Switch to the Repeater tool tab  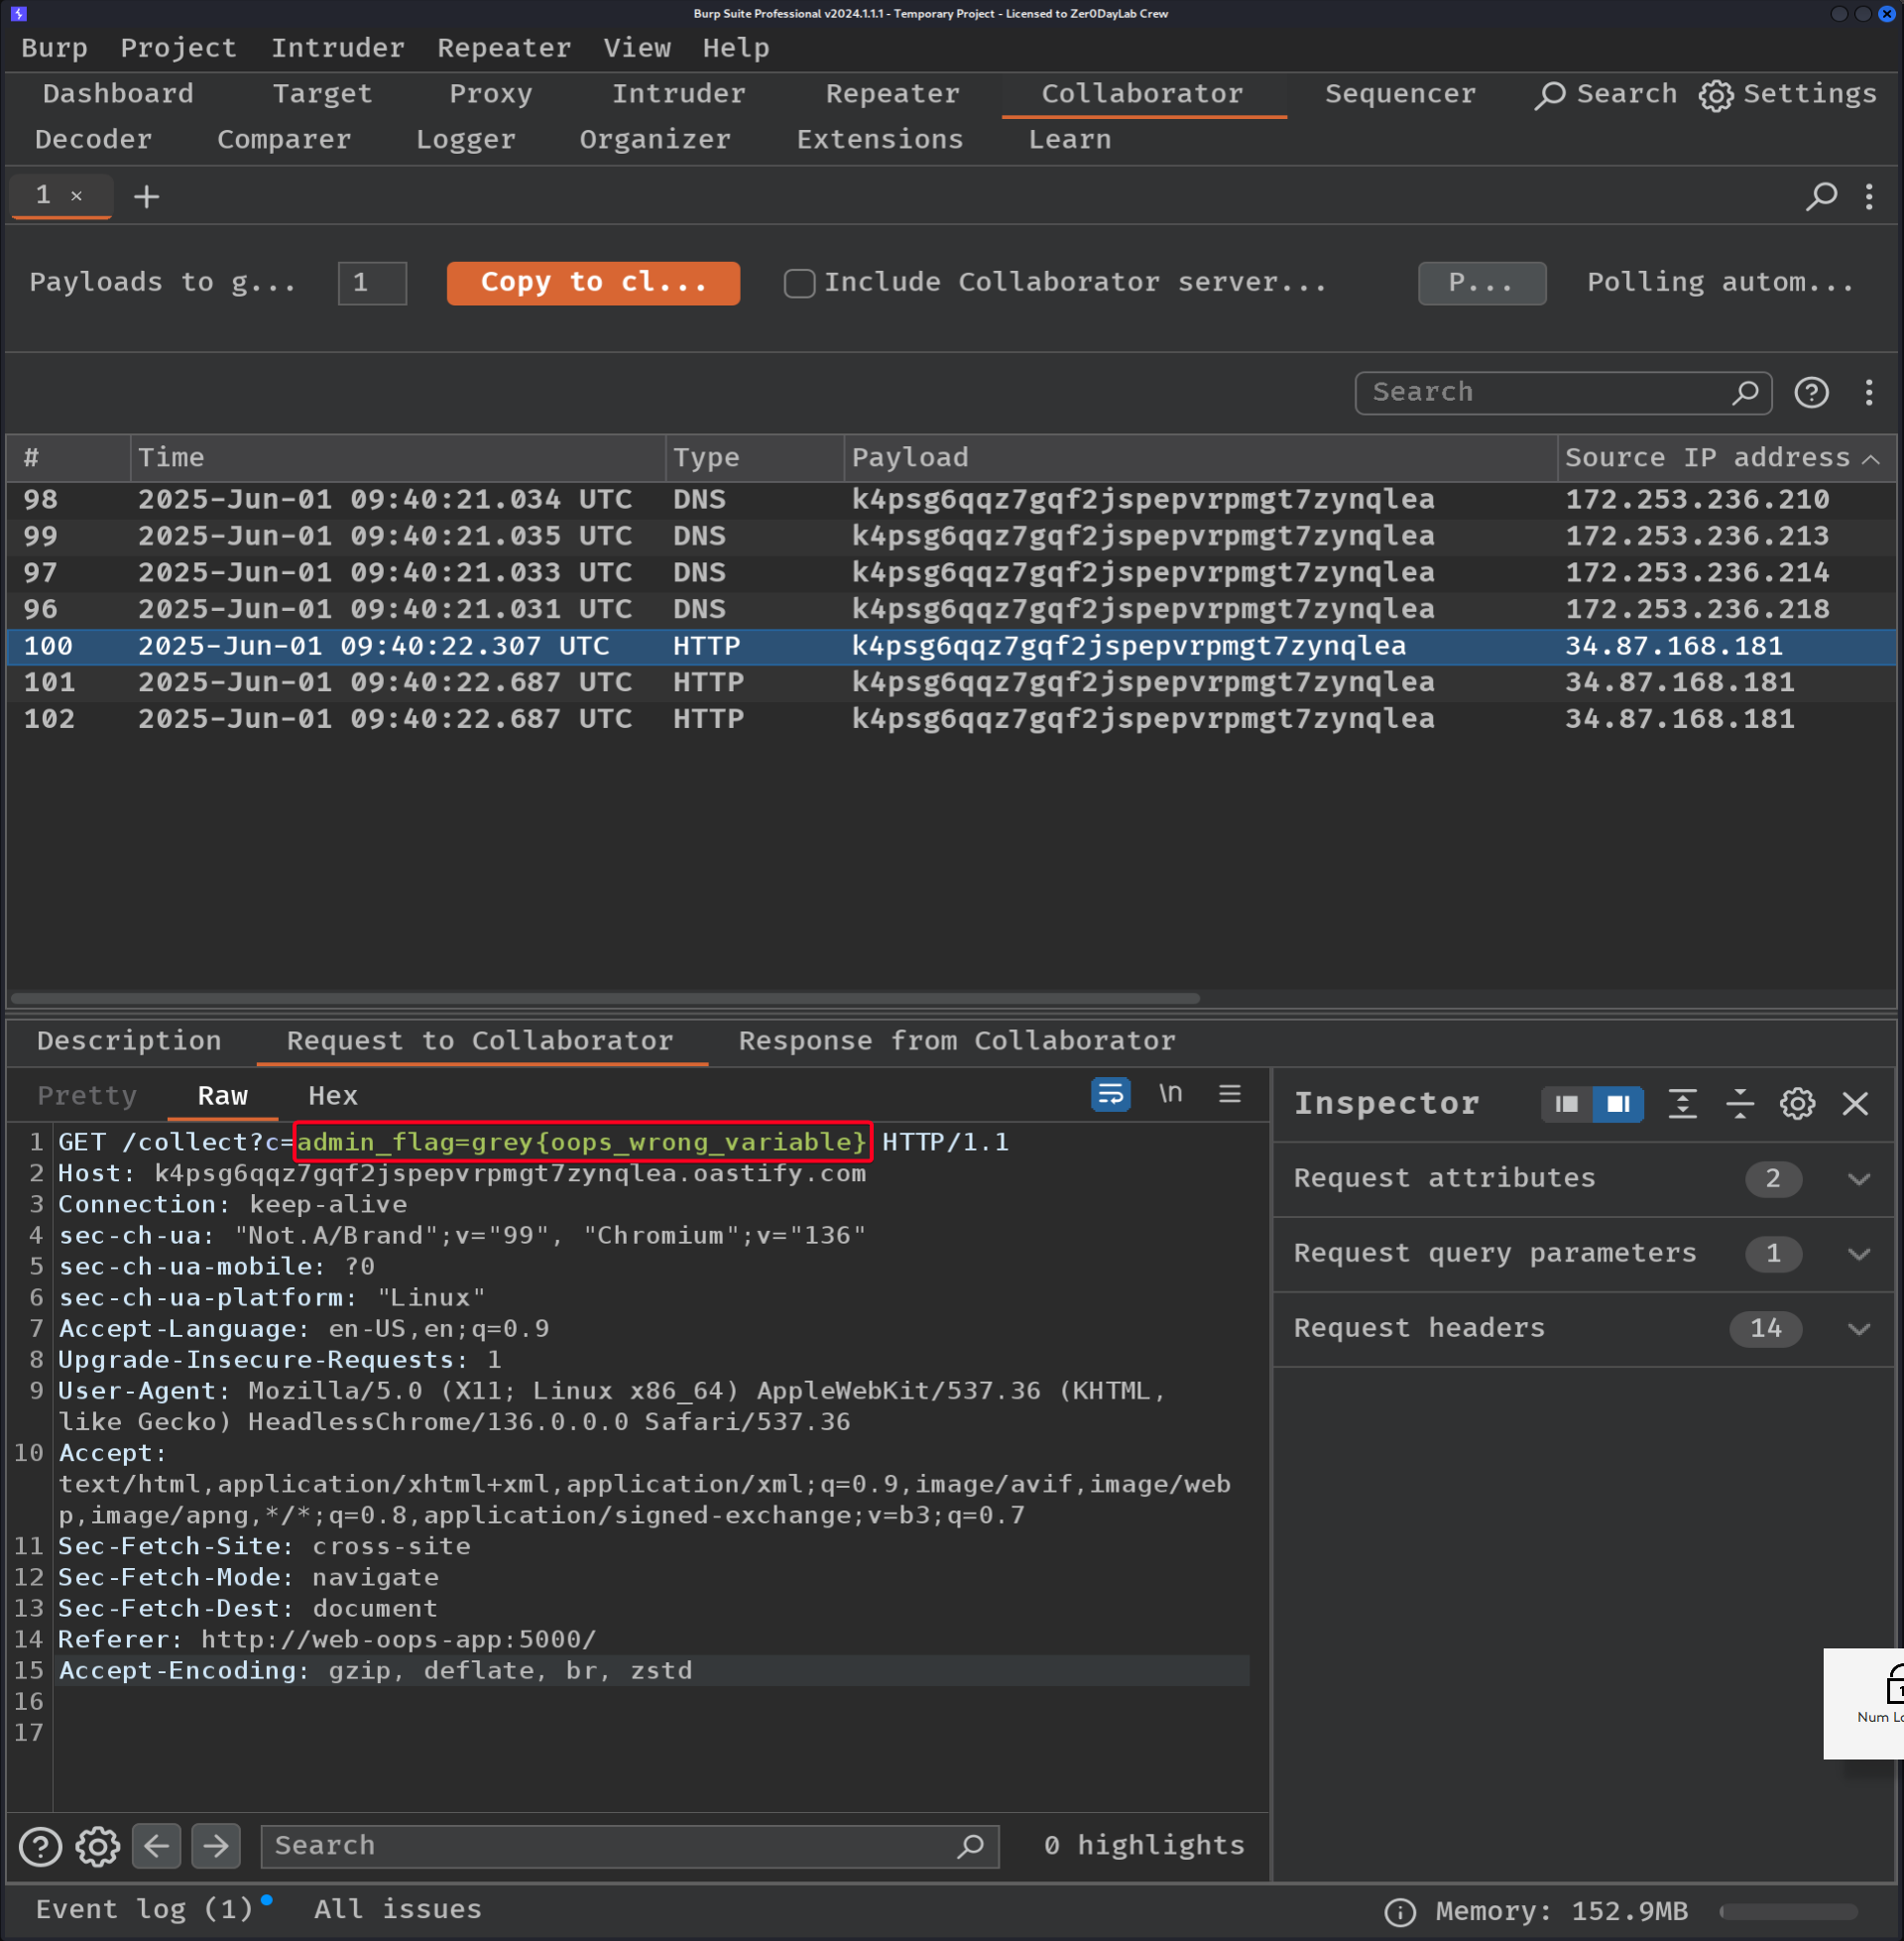point(892,94)
